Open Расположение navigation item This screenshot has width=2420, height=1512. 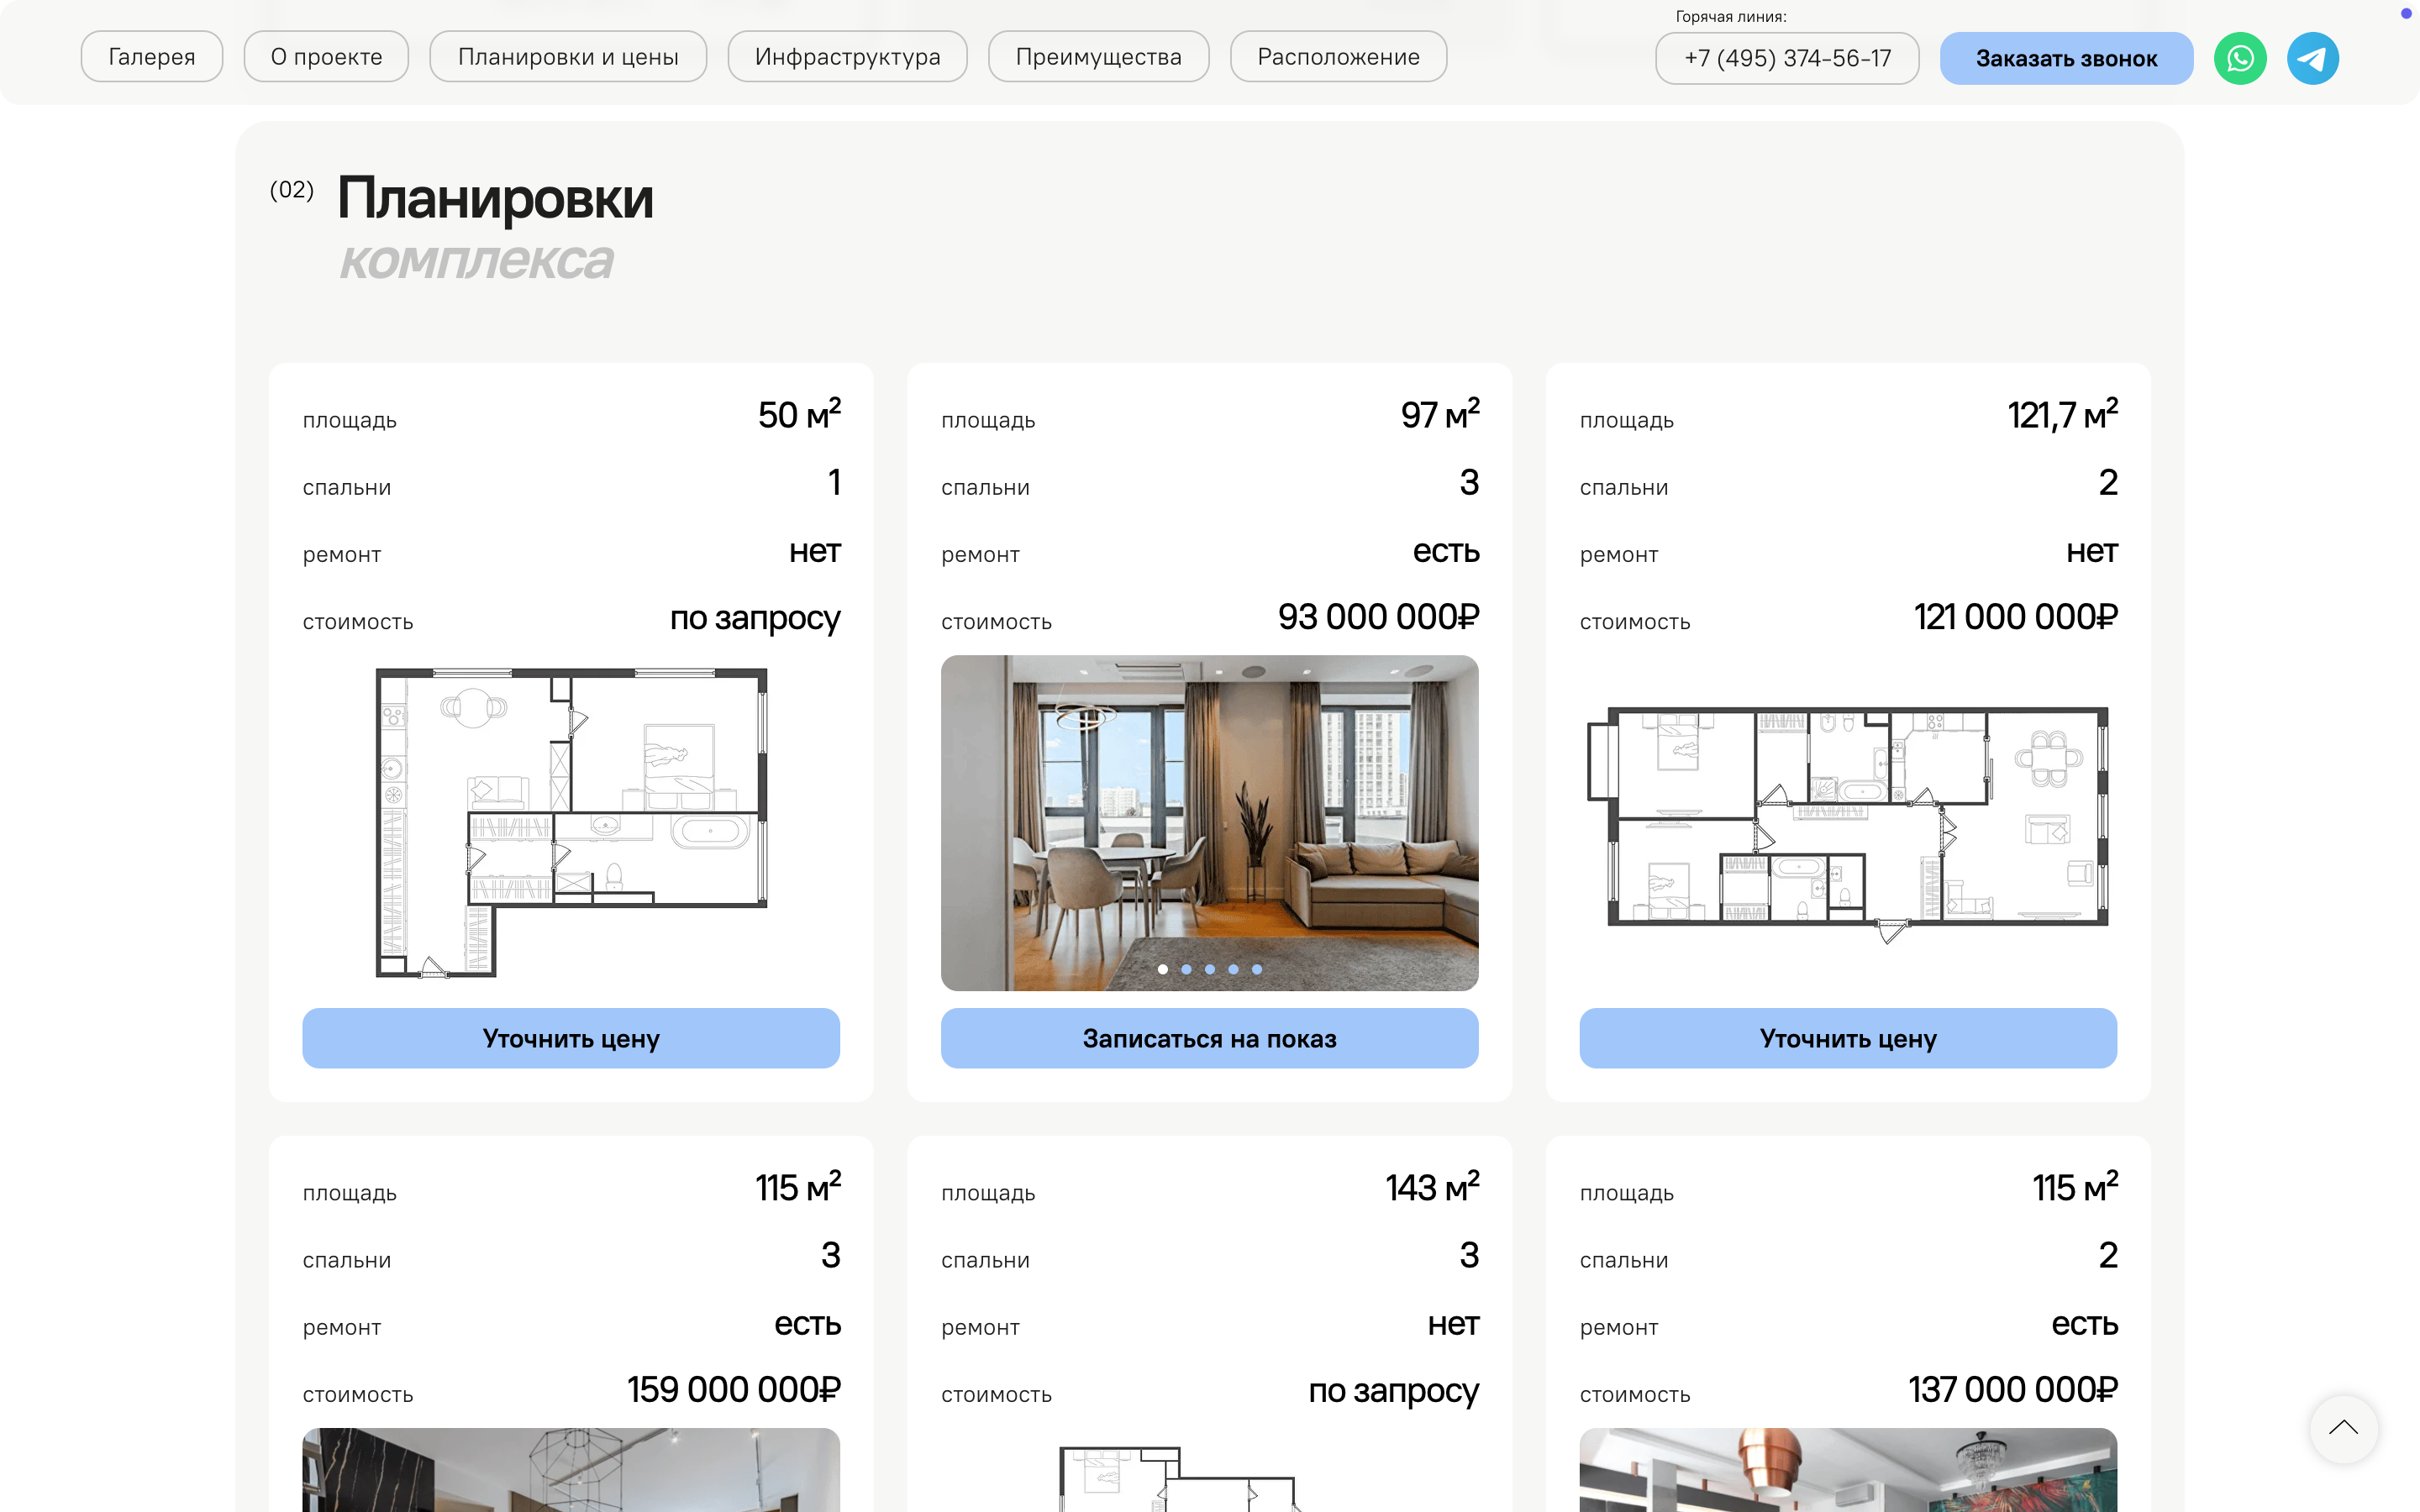(1338, 57)
